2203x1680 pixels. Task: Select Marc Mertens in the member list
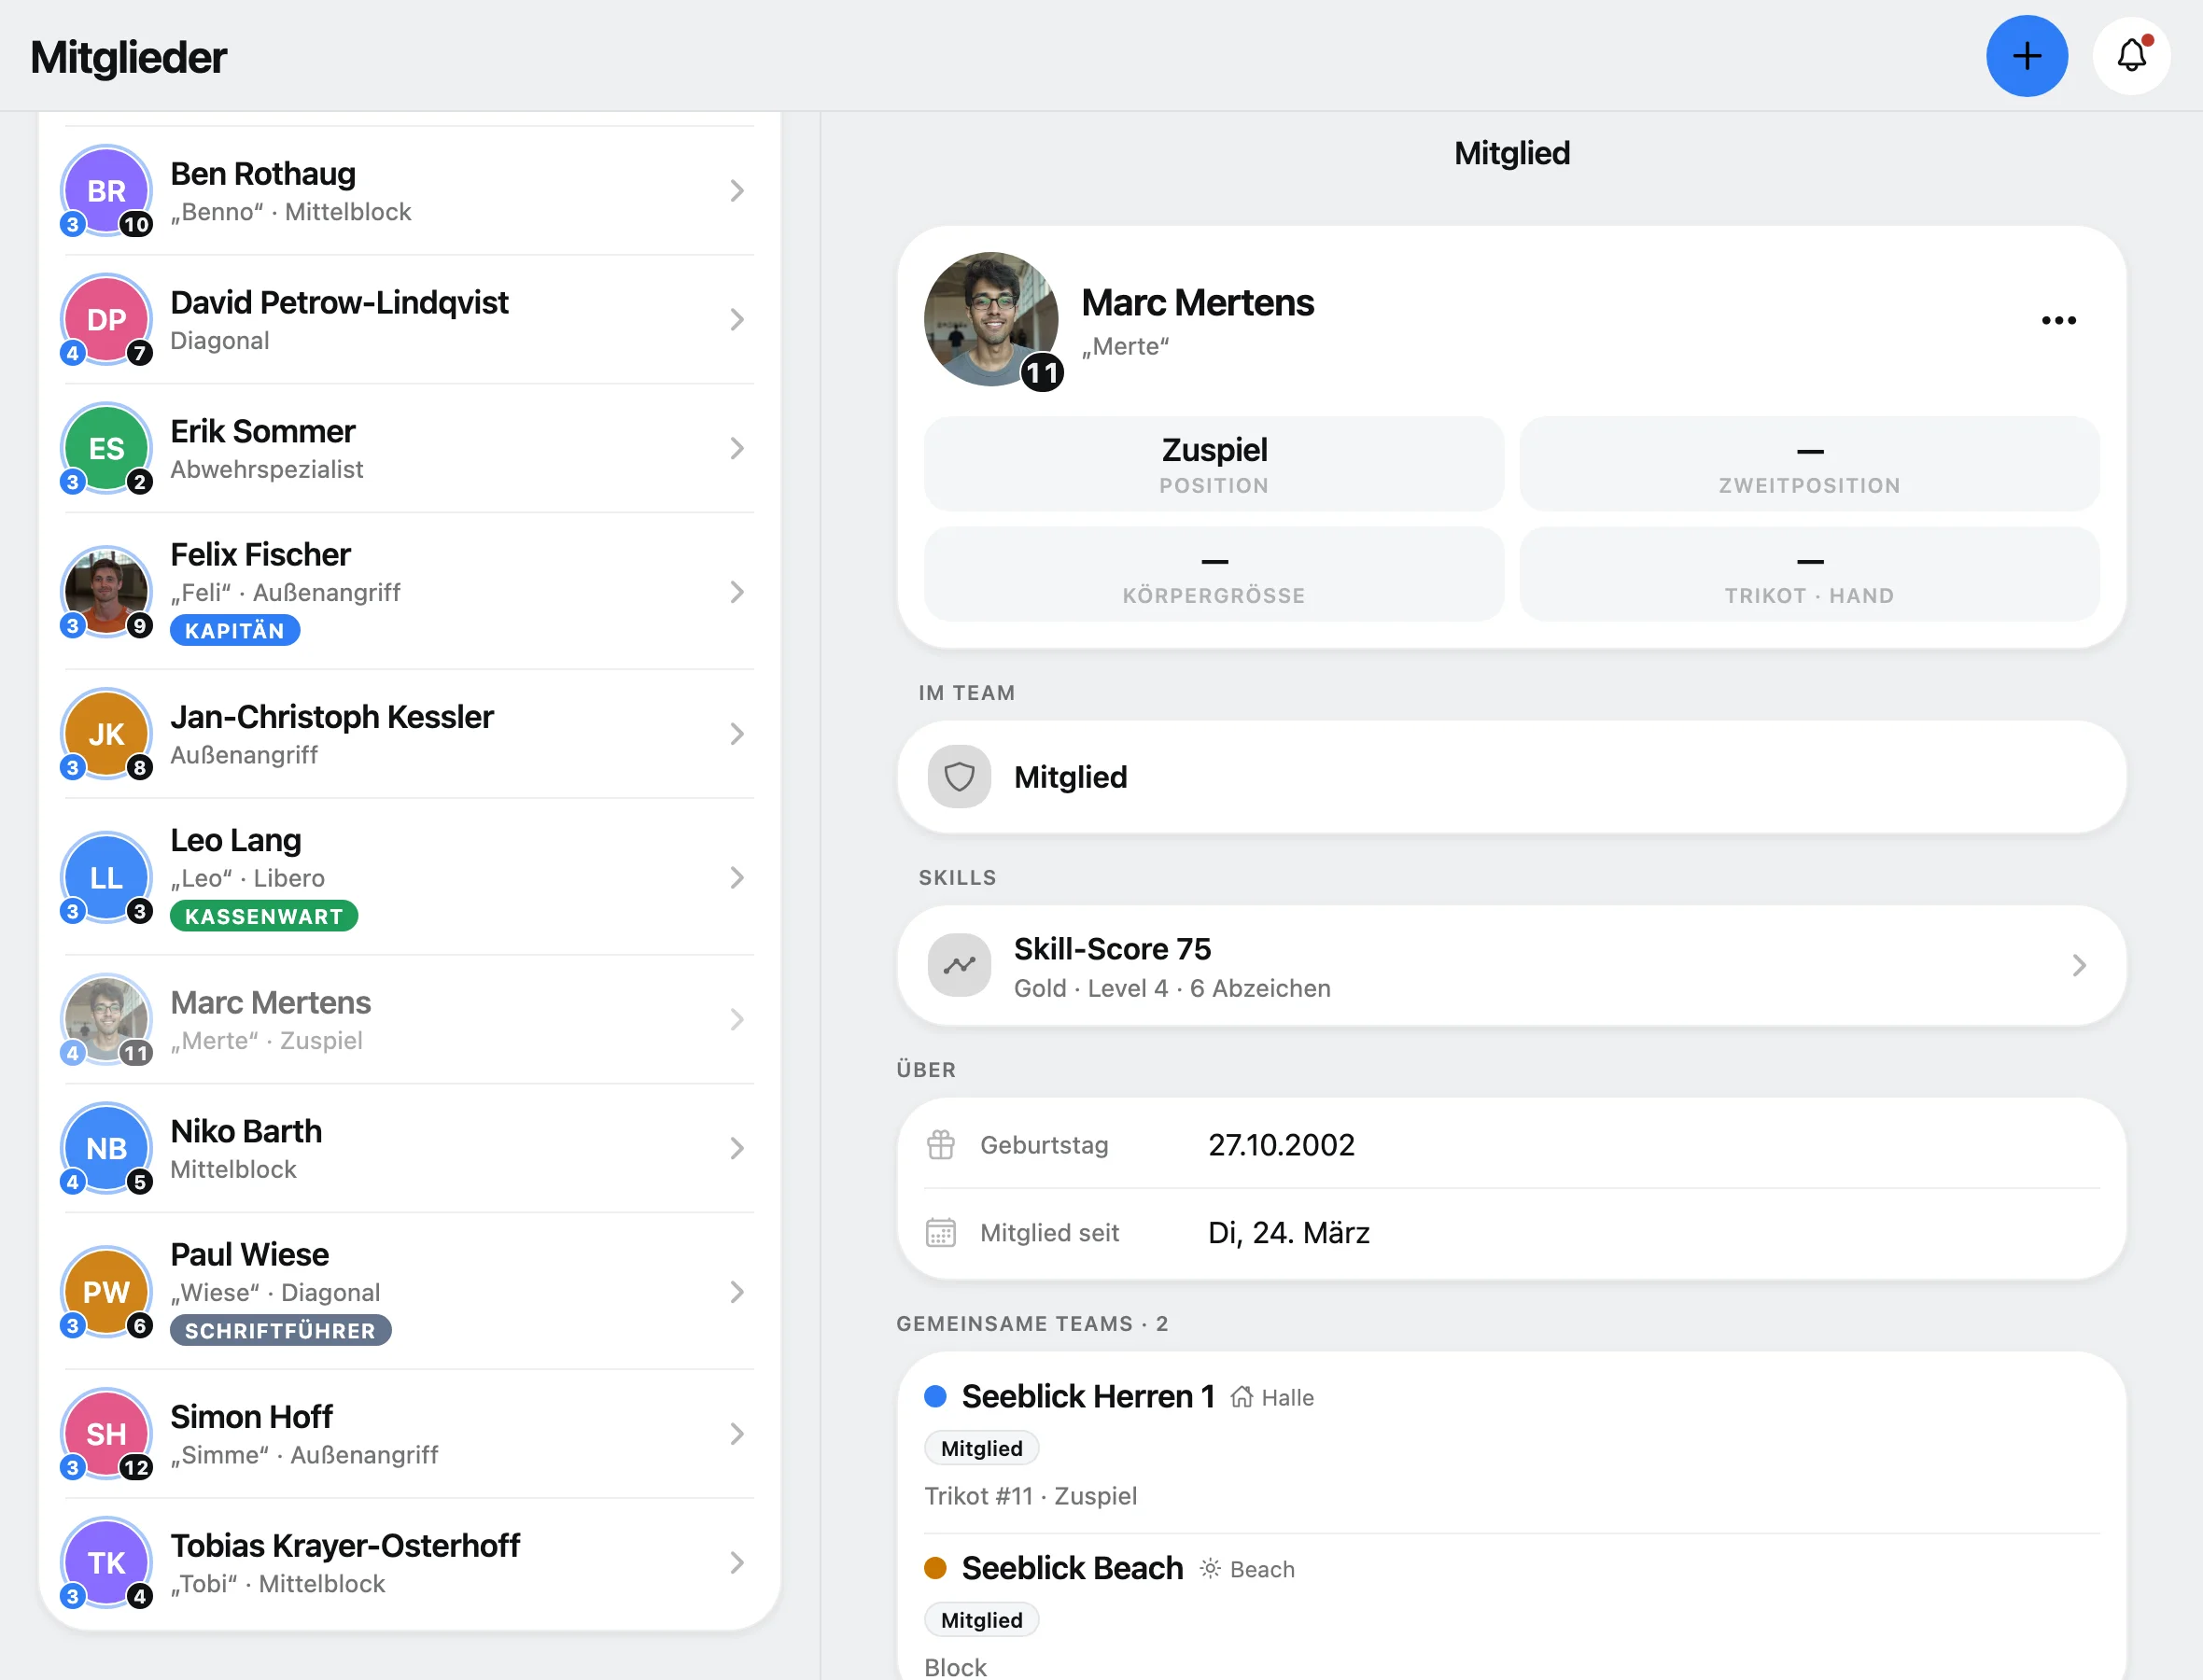pos(409,1020)
